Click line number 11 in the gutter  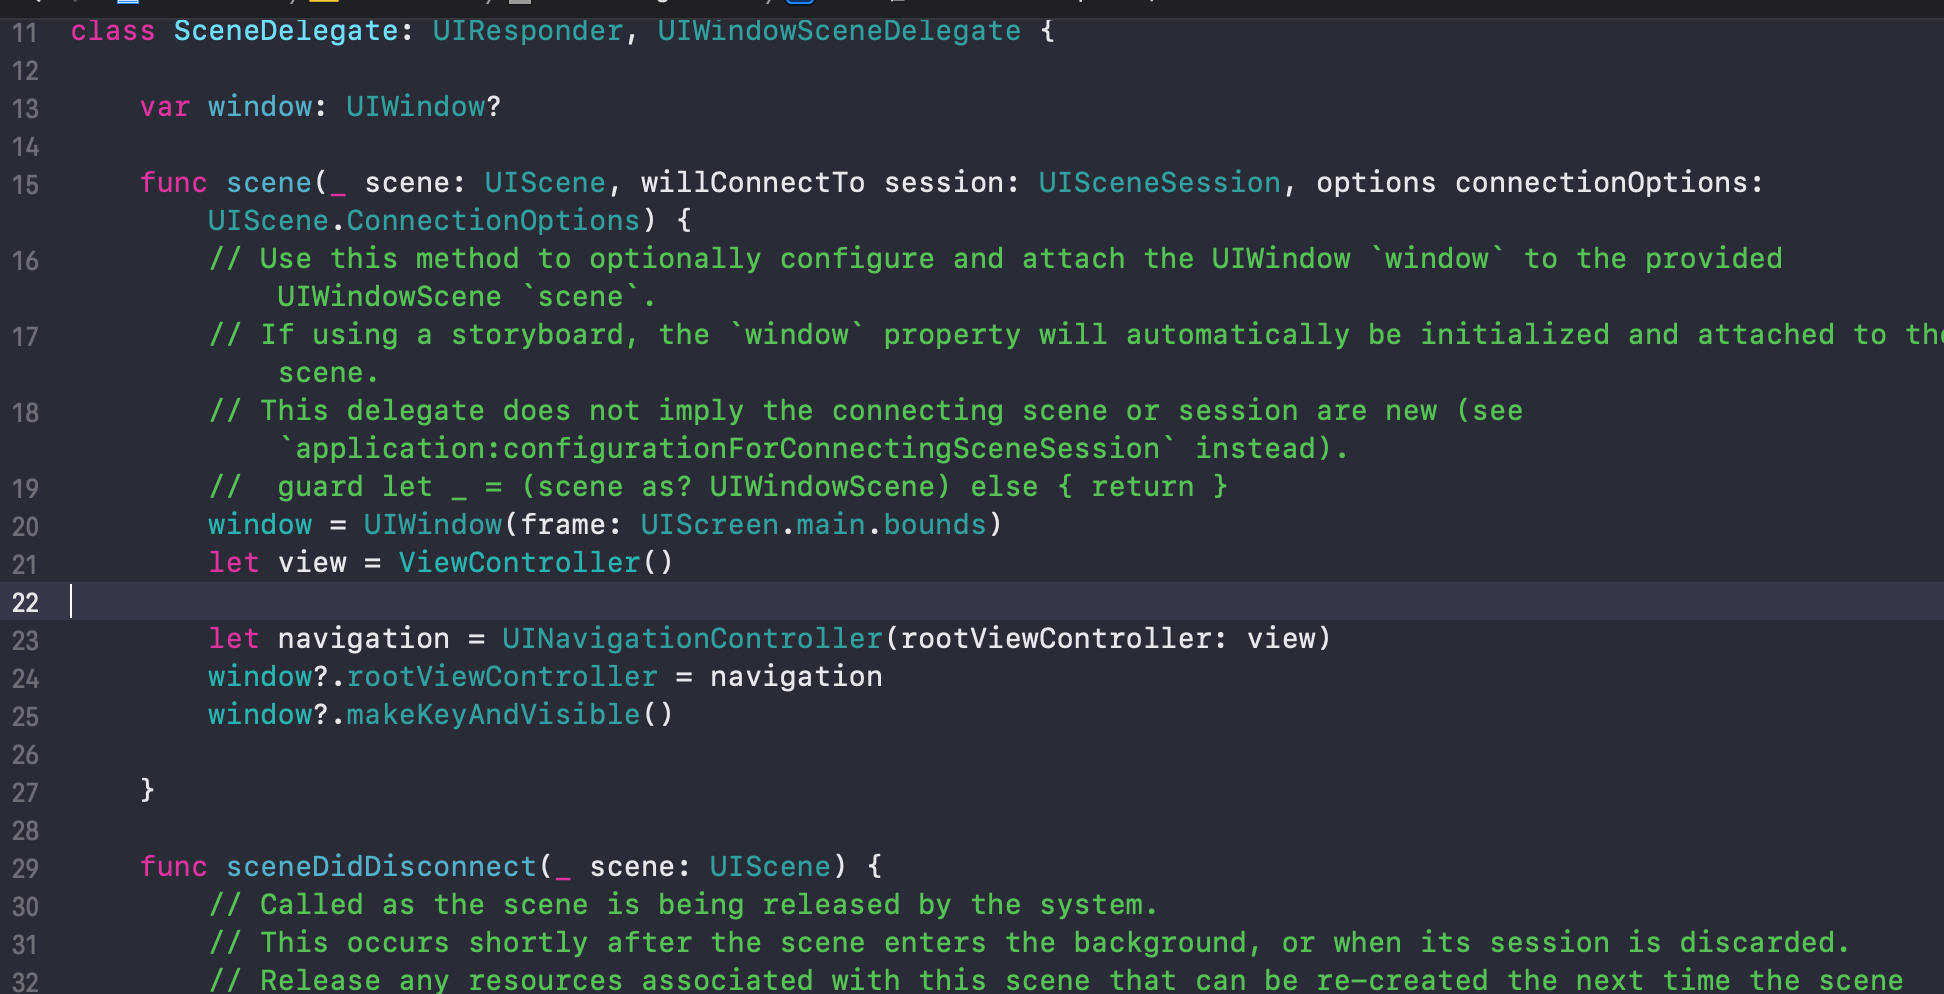(25, 33)
